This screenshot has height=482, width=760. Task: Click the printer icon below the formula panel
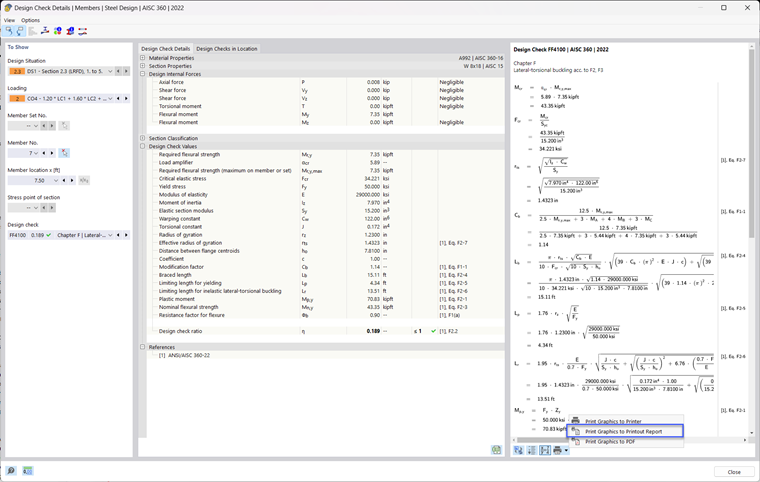point(557,450)
